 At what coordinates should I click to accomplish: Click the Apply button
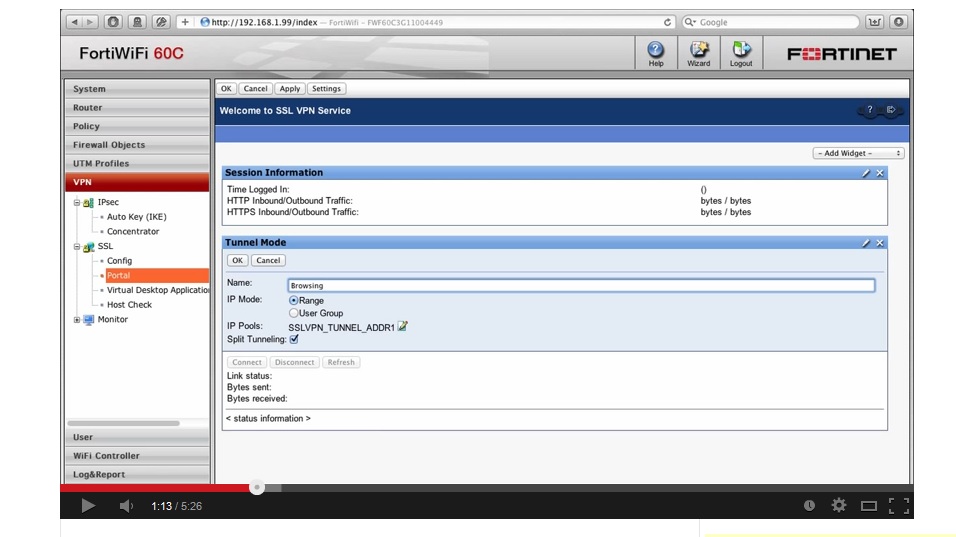pos(290,88)
